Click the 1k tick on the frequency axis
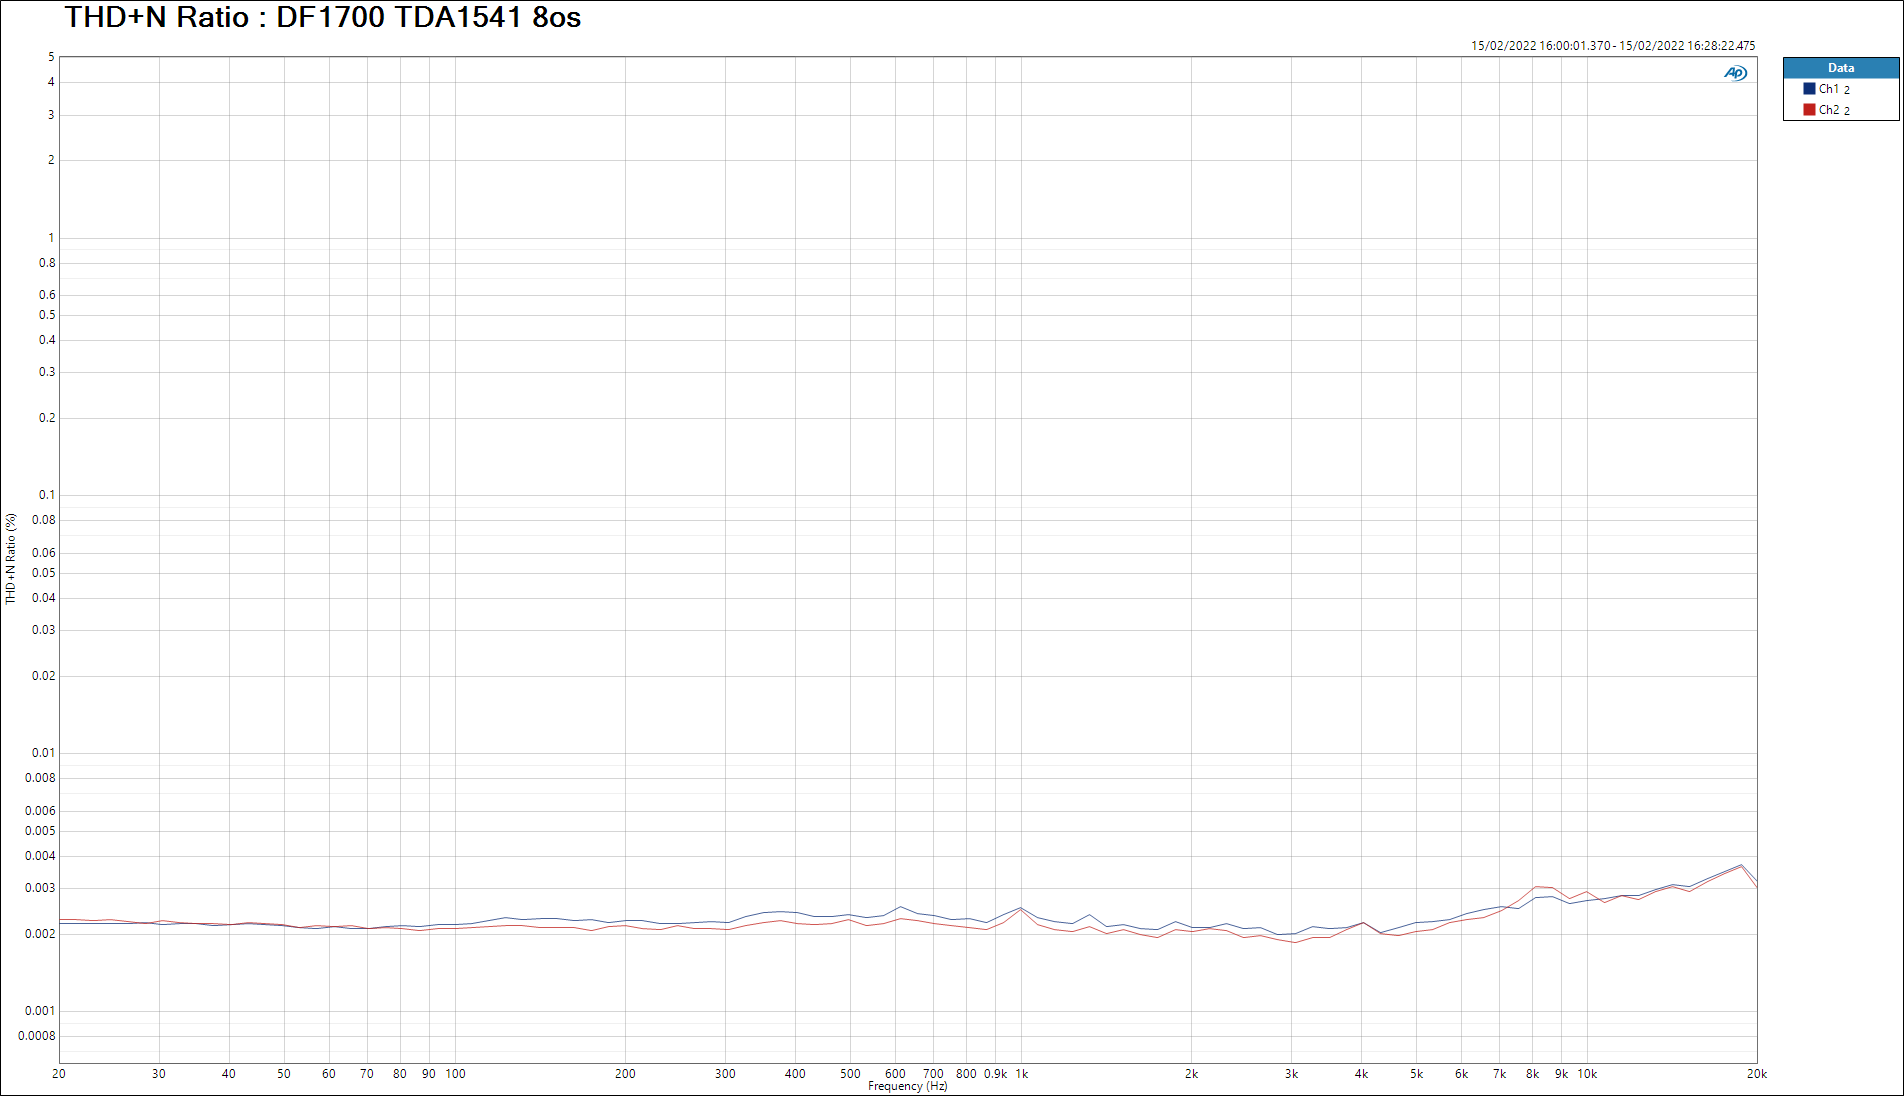 pos(1021,1074)
